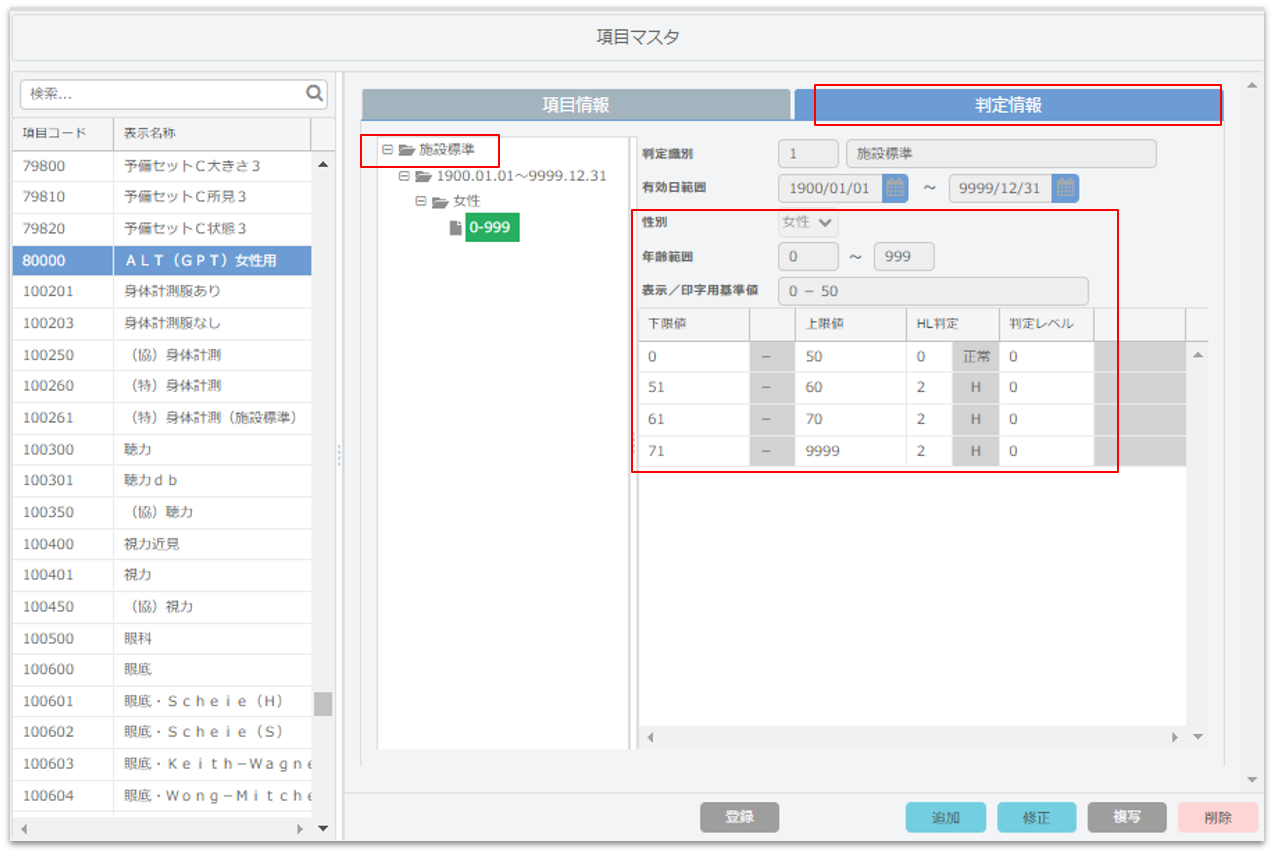Select the 0-999 tree leaf
Image resolution: width=1274 pixels, height=854 pixels.
pos(491,228)
